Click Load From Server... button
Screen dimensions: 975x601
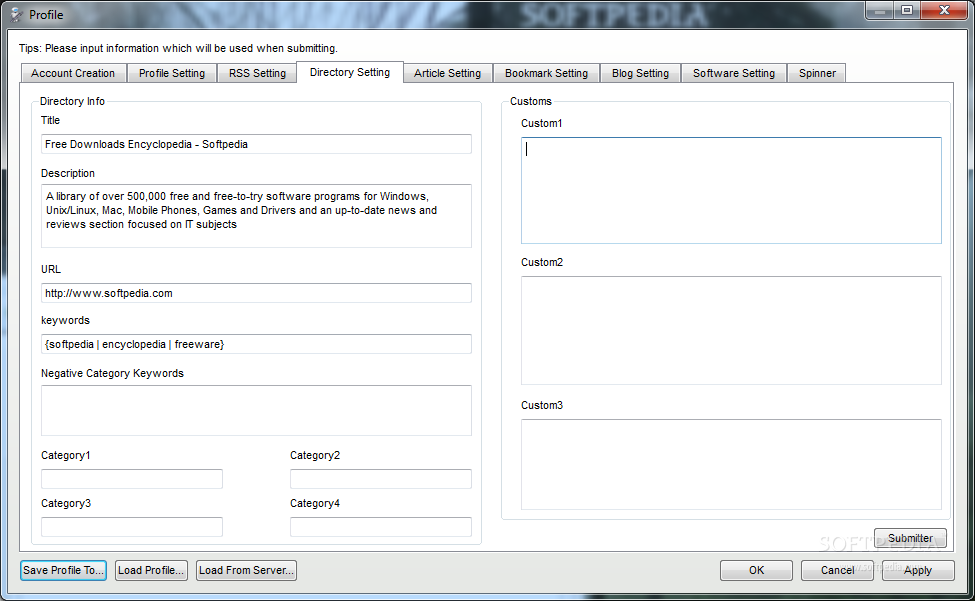[x=246, y=571]
